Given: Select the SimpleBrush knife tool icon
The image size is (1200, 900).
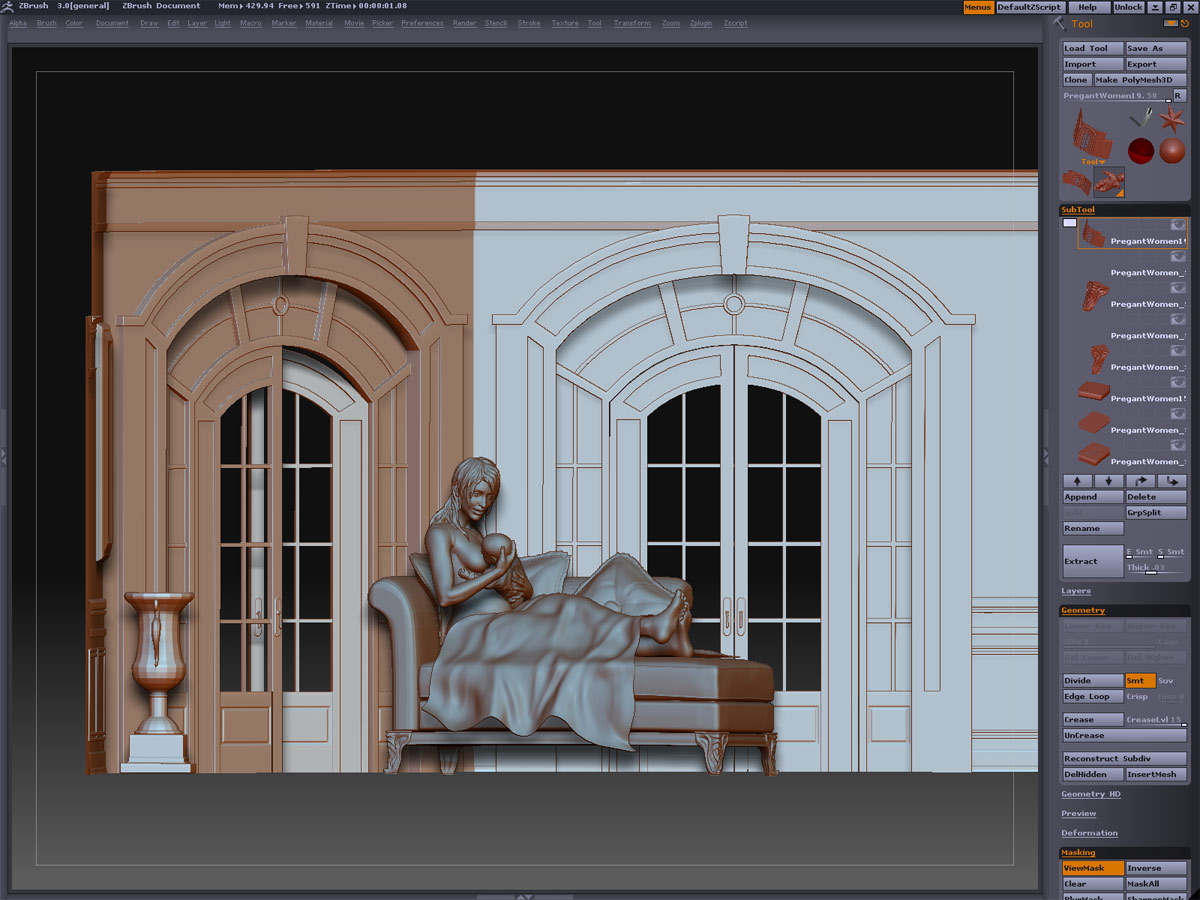Looking at the screenshot, I should click(x=1141, y=120).
